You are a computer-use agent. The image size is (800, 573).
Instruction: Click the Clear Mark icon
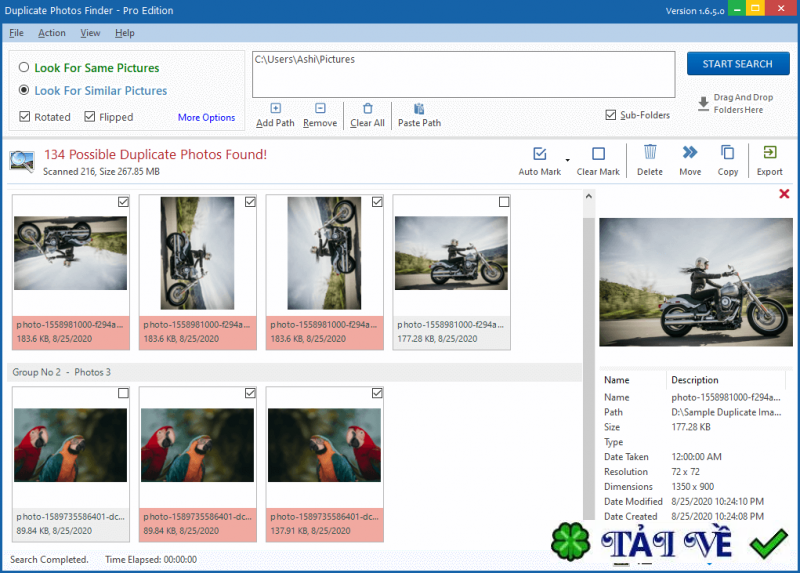(x=598, y=153)
